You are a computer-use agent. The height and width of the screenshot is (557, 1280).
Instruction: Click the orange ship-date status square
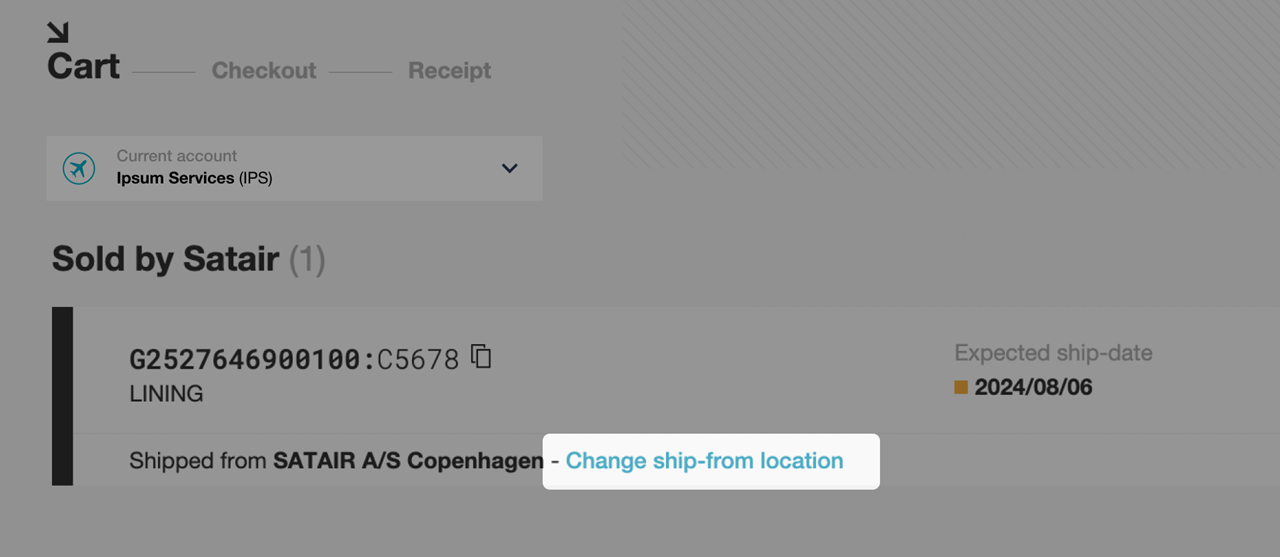(x=961, y=387)
